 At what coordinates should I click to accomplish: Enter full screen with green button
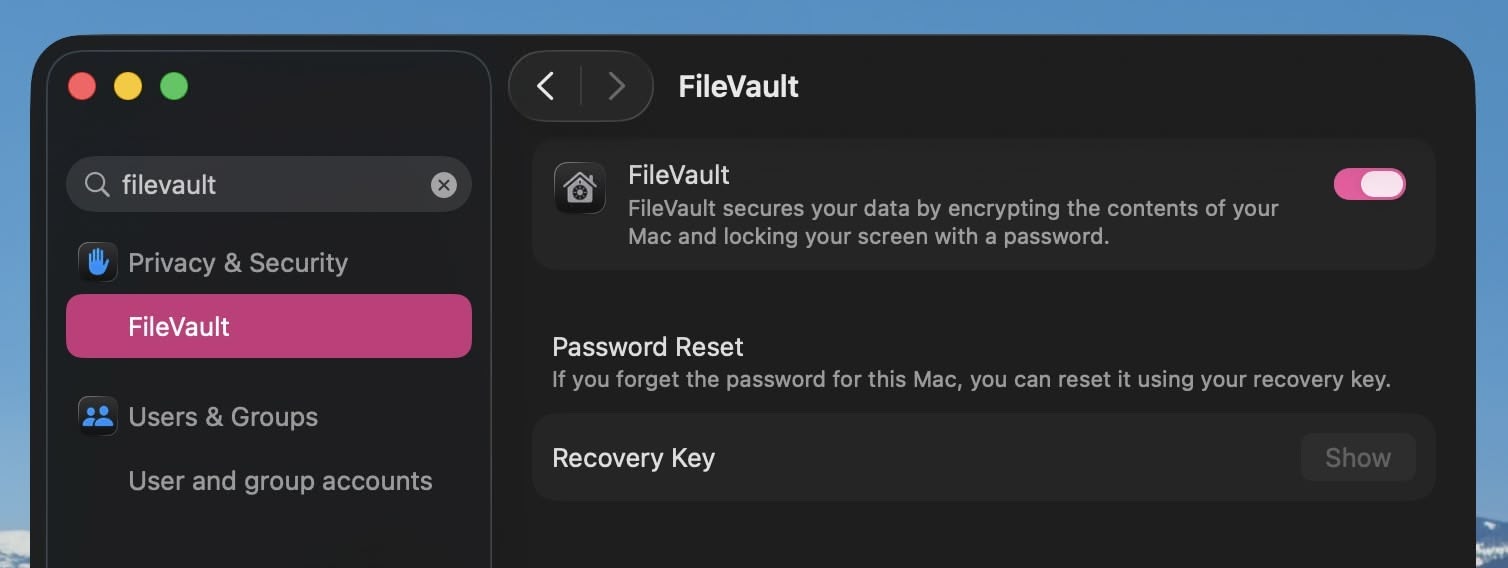point(174,86)
